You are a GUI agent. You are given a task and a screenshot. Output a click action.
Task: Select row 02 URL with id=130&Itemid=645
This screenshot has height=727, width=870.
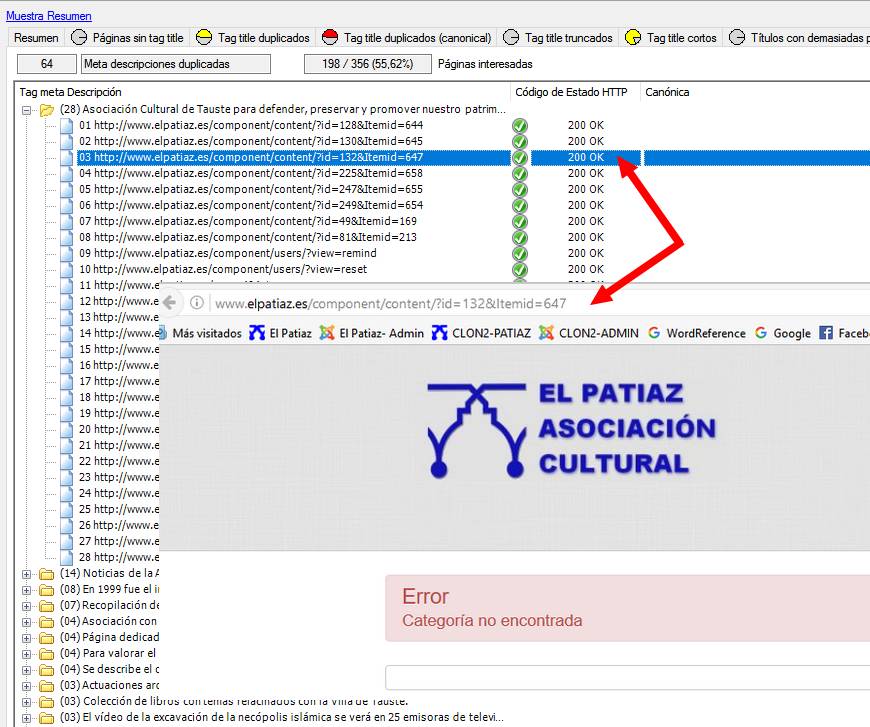tap(251, 142)
